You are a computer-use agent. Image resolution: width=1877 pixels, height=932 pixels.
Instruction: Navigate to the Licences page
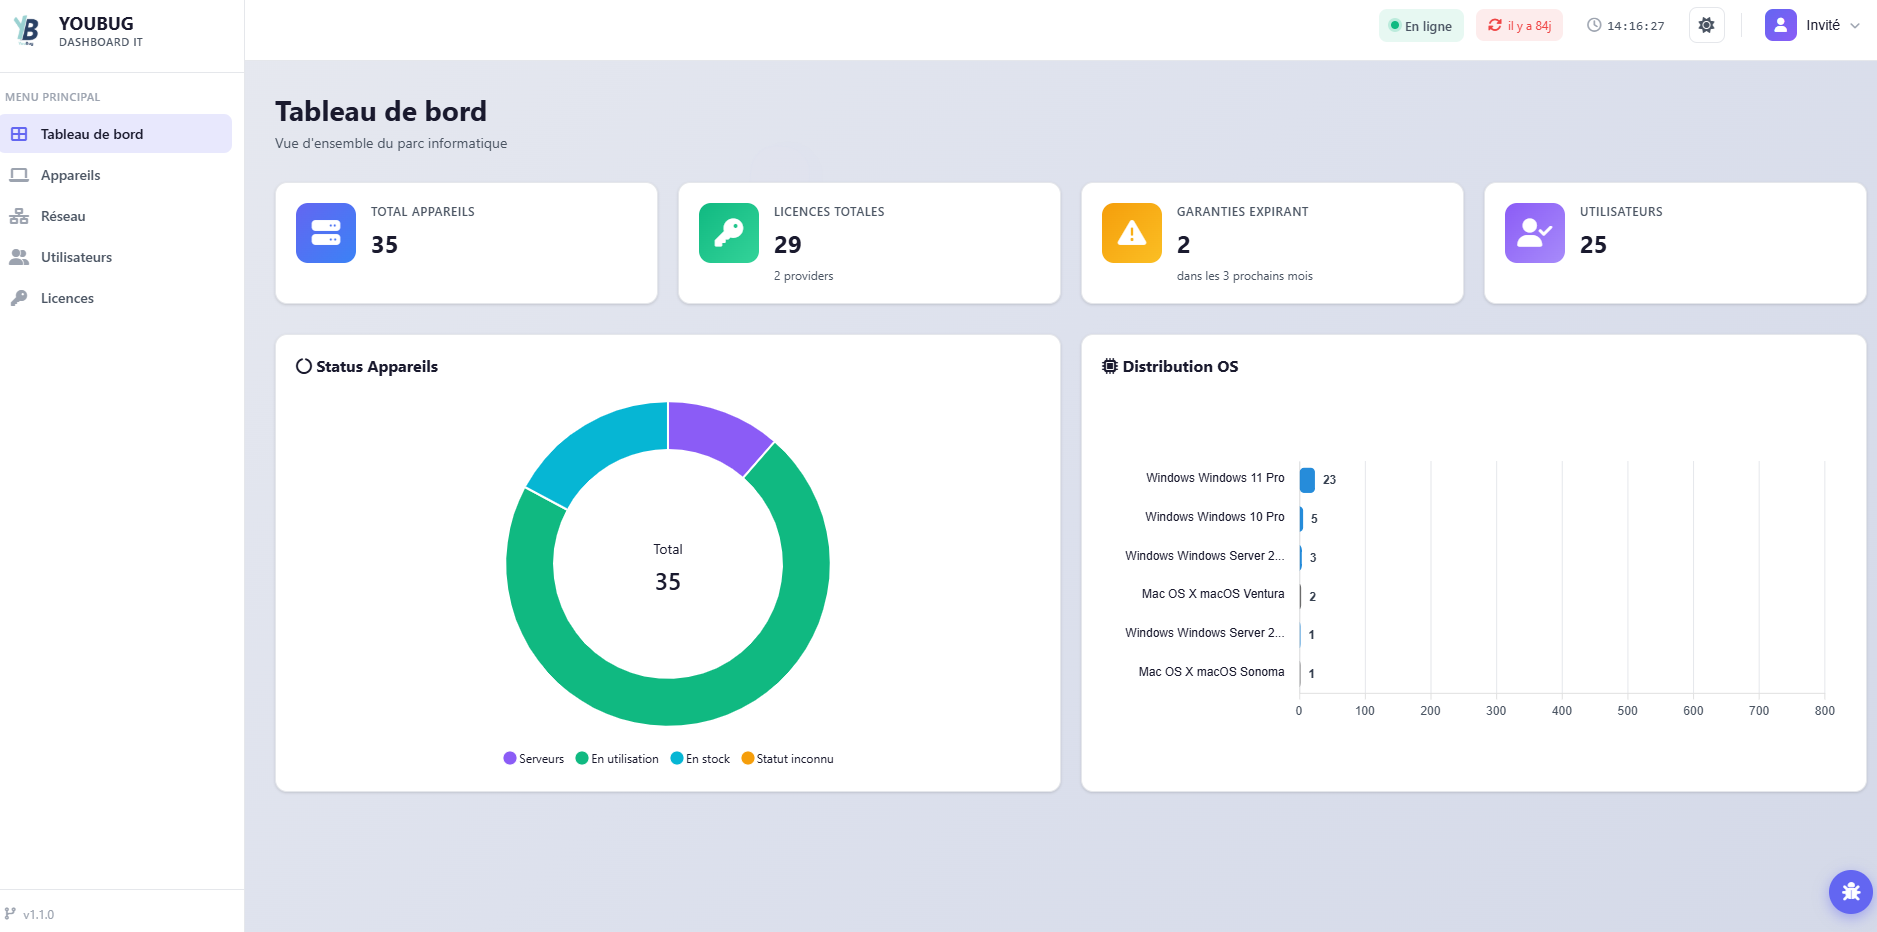tap(116, 298)
